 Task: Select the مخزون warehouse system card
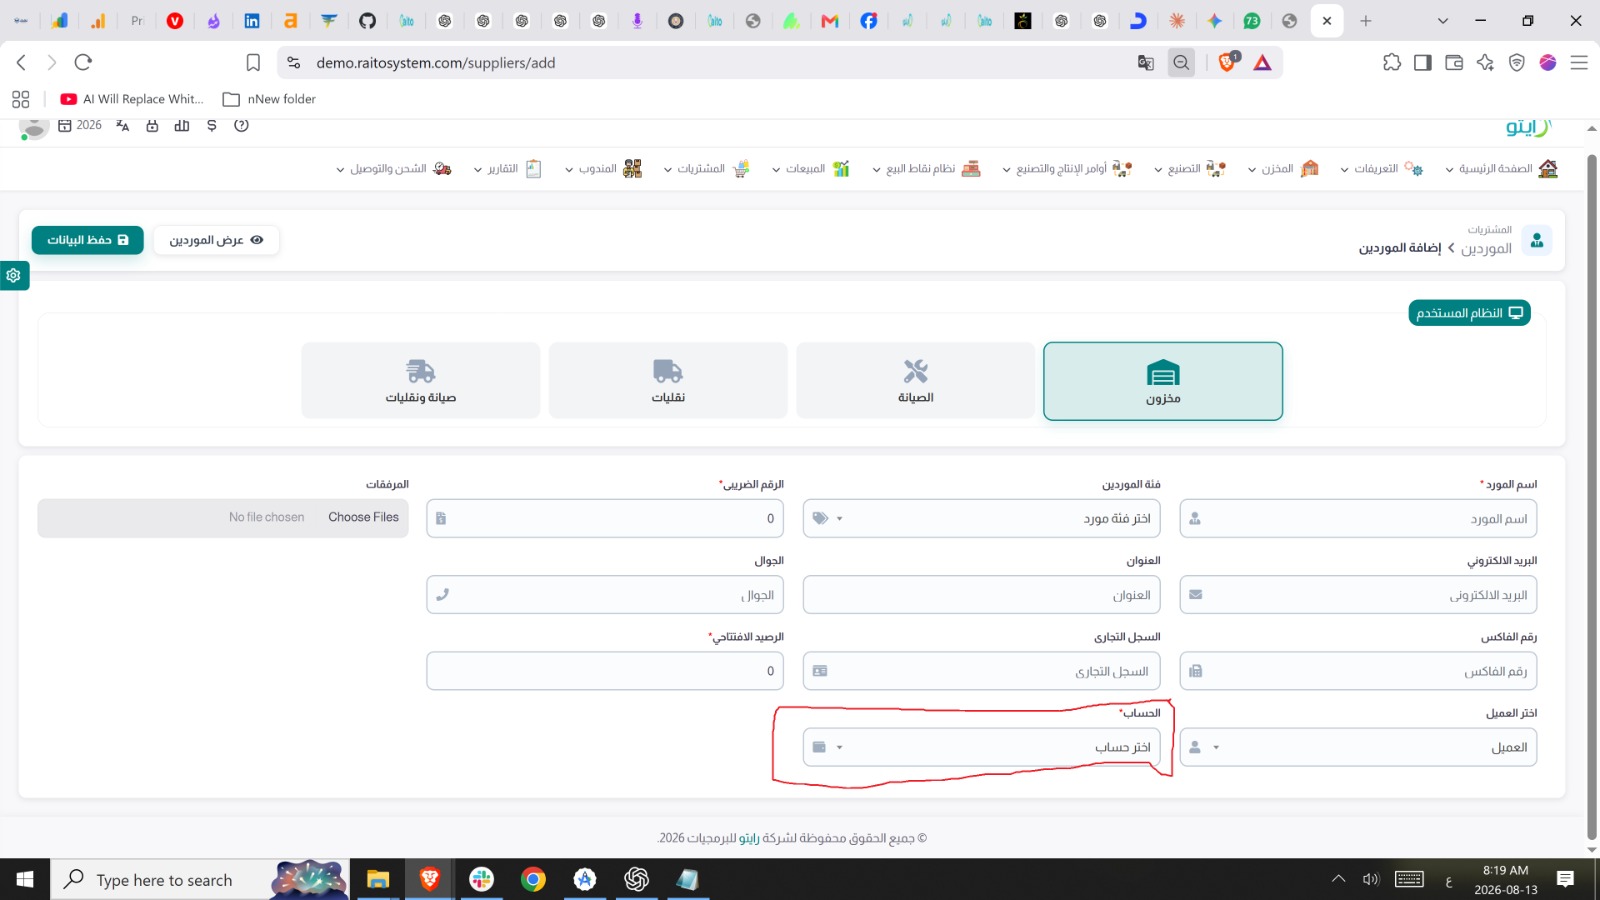click(x=1163, y=381)
